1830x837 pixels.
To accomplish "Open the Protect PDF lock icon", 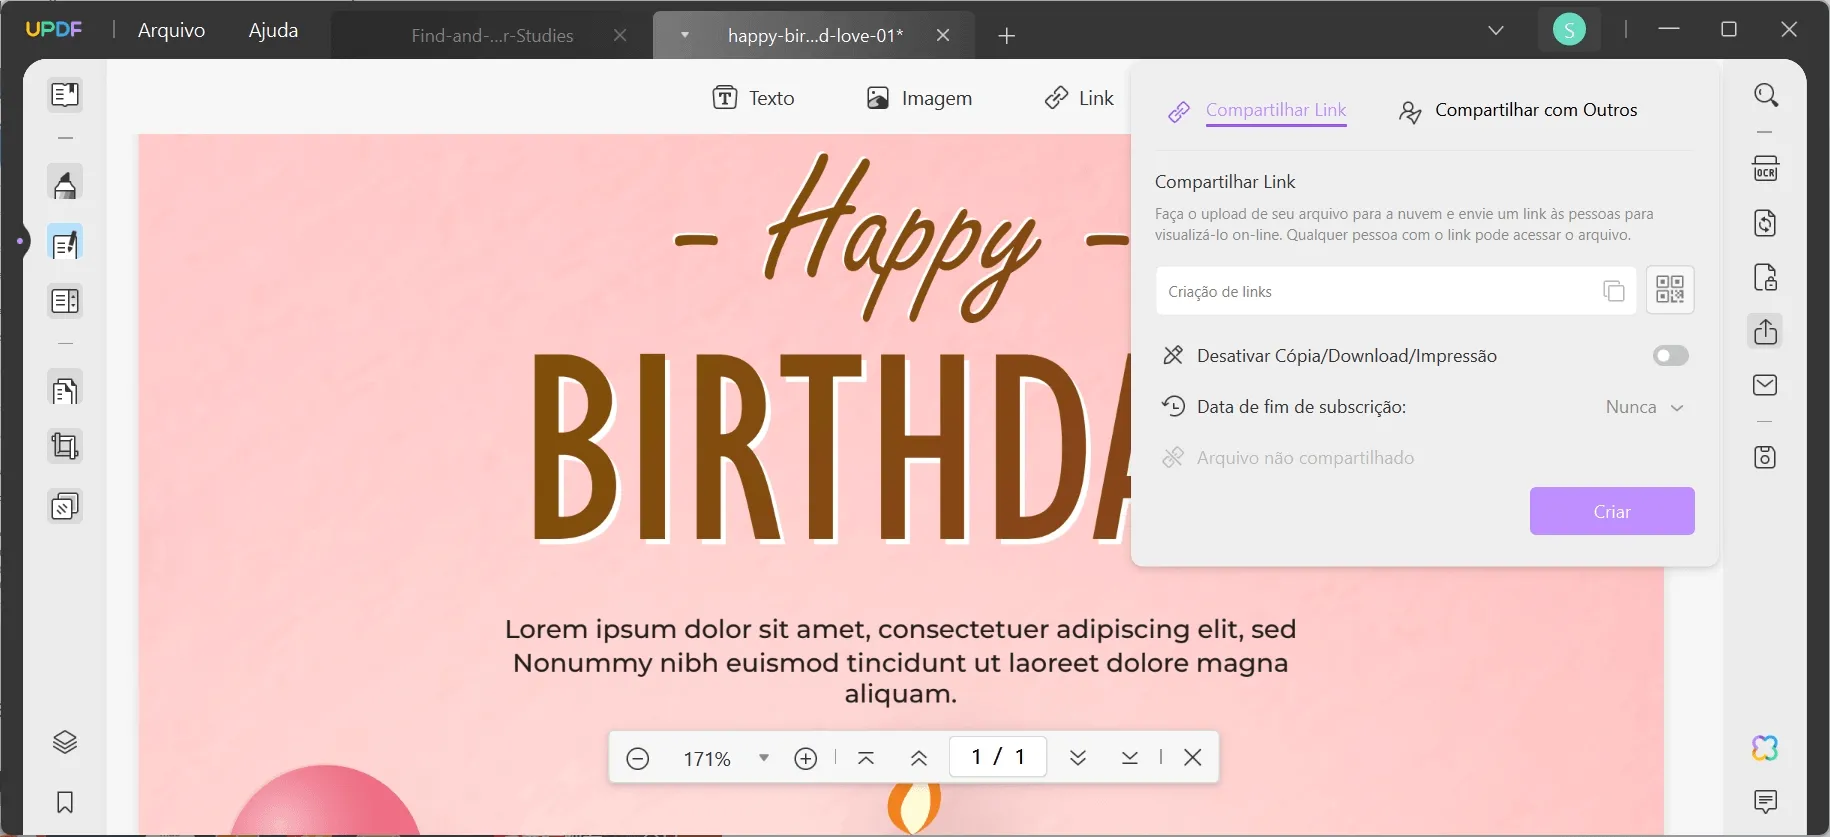I will point(1766,277).
